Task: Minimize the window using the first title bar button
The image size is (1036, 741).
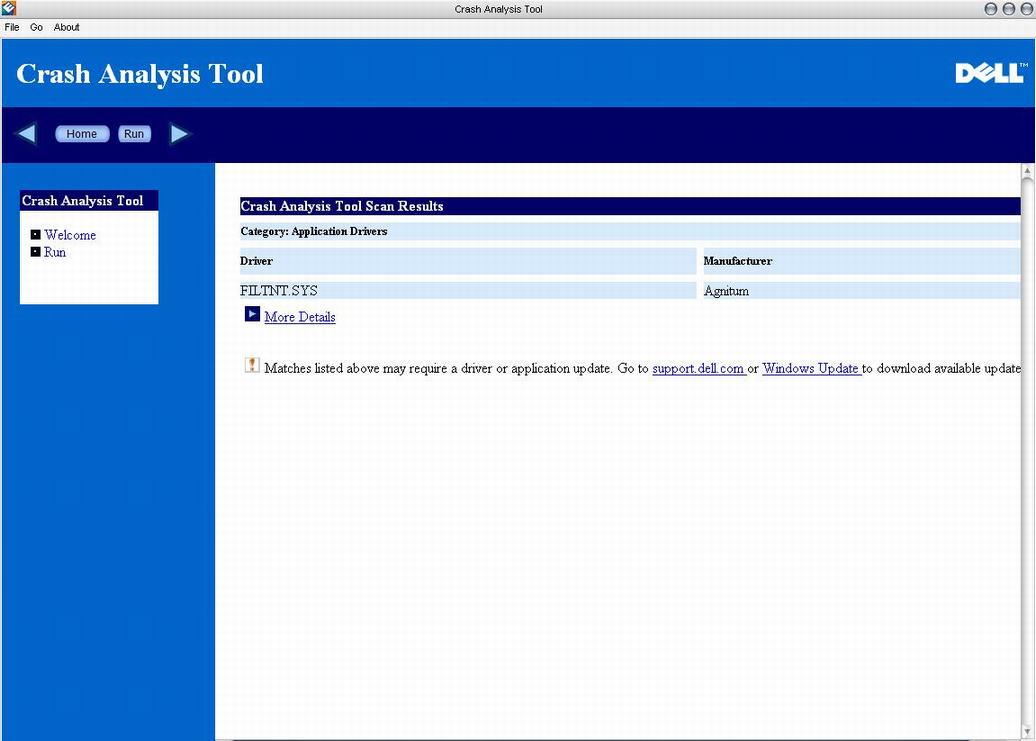Action: 990,9
